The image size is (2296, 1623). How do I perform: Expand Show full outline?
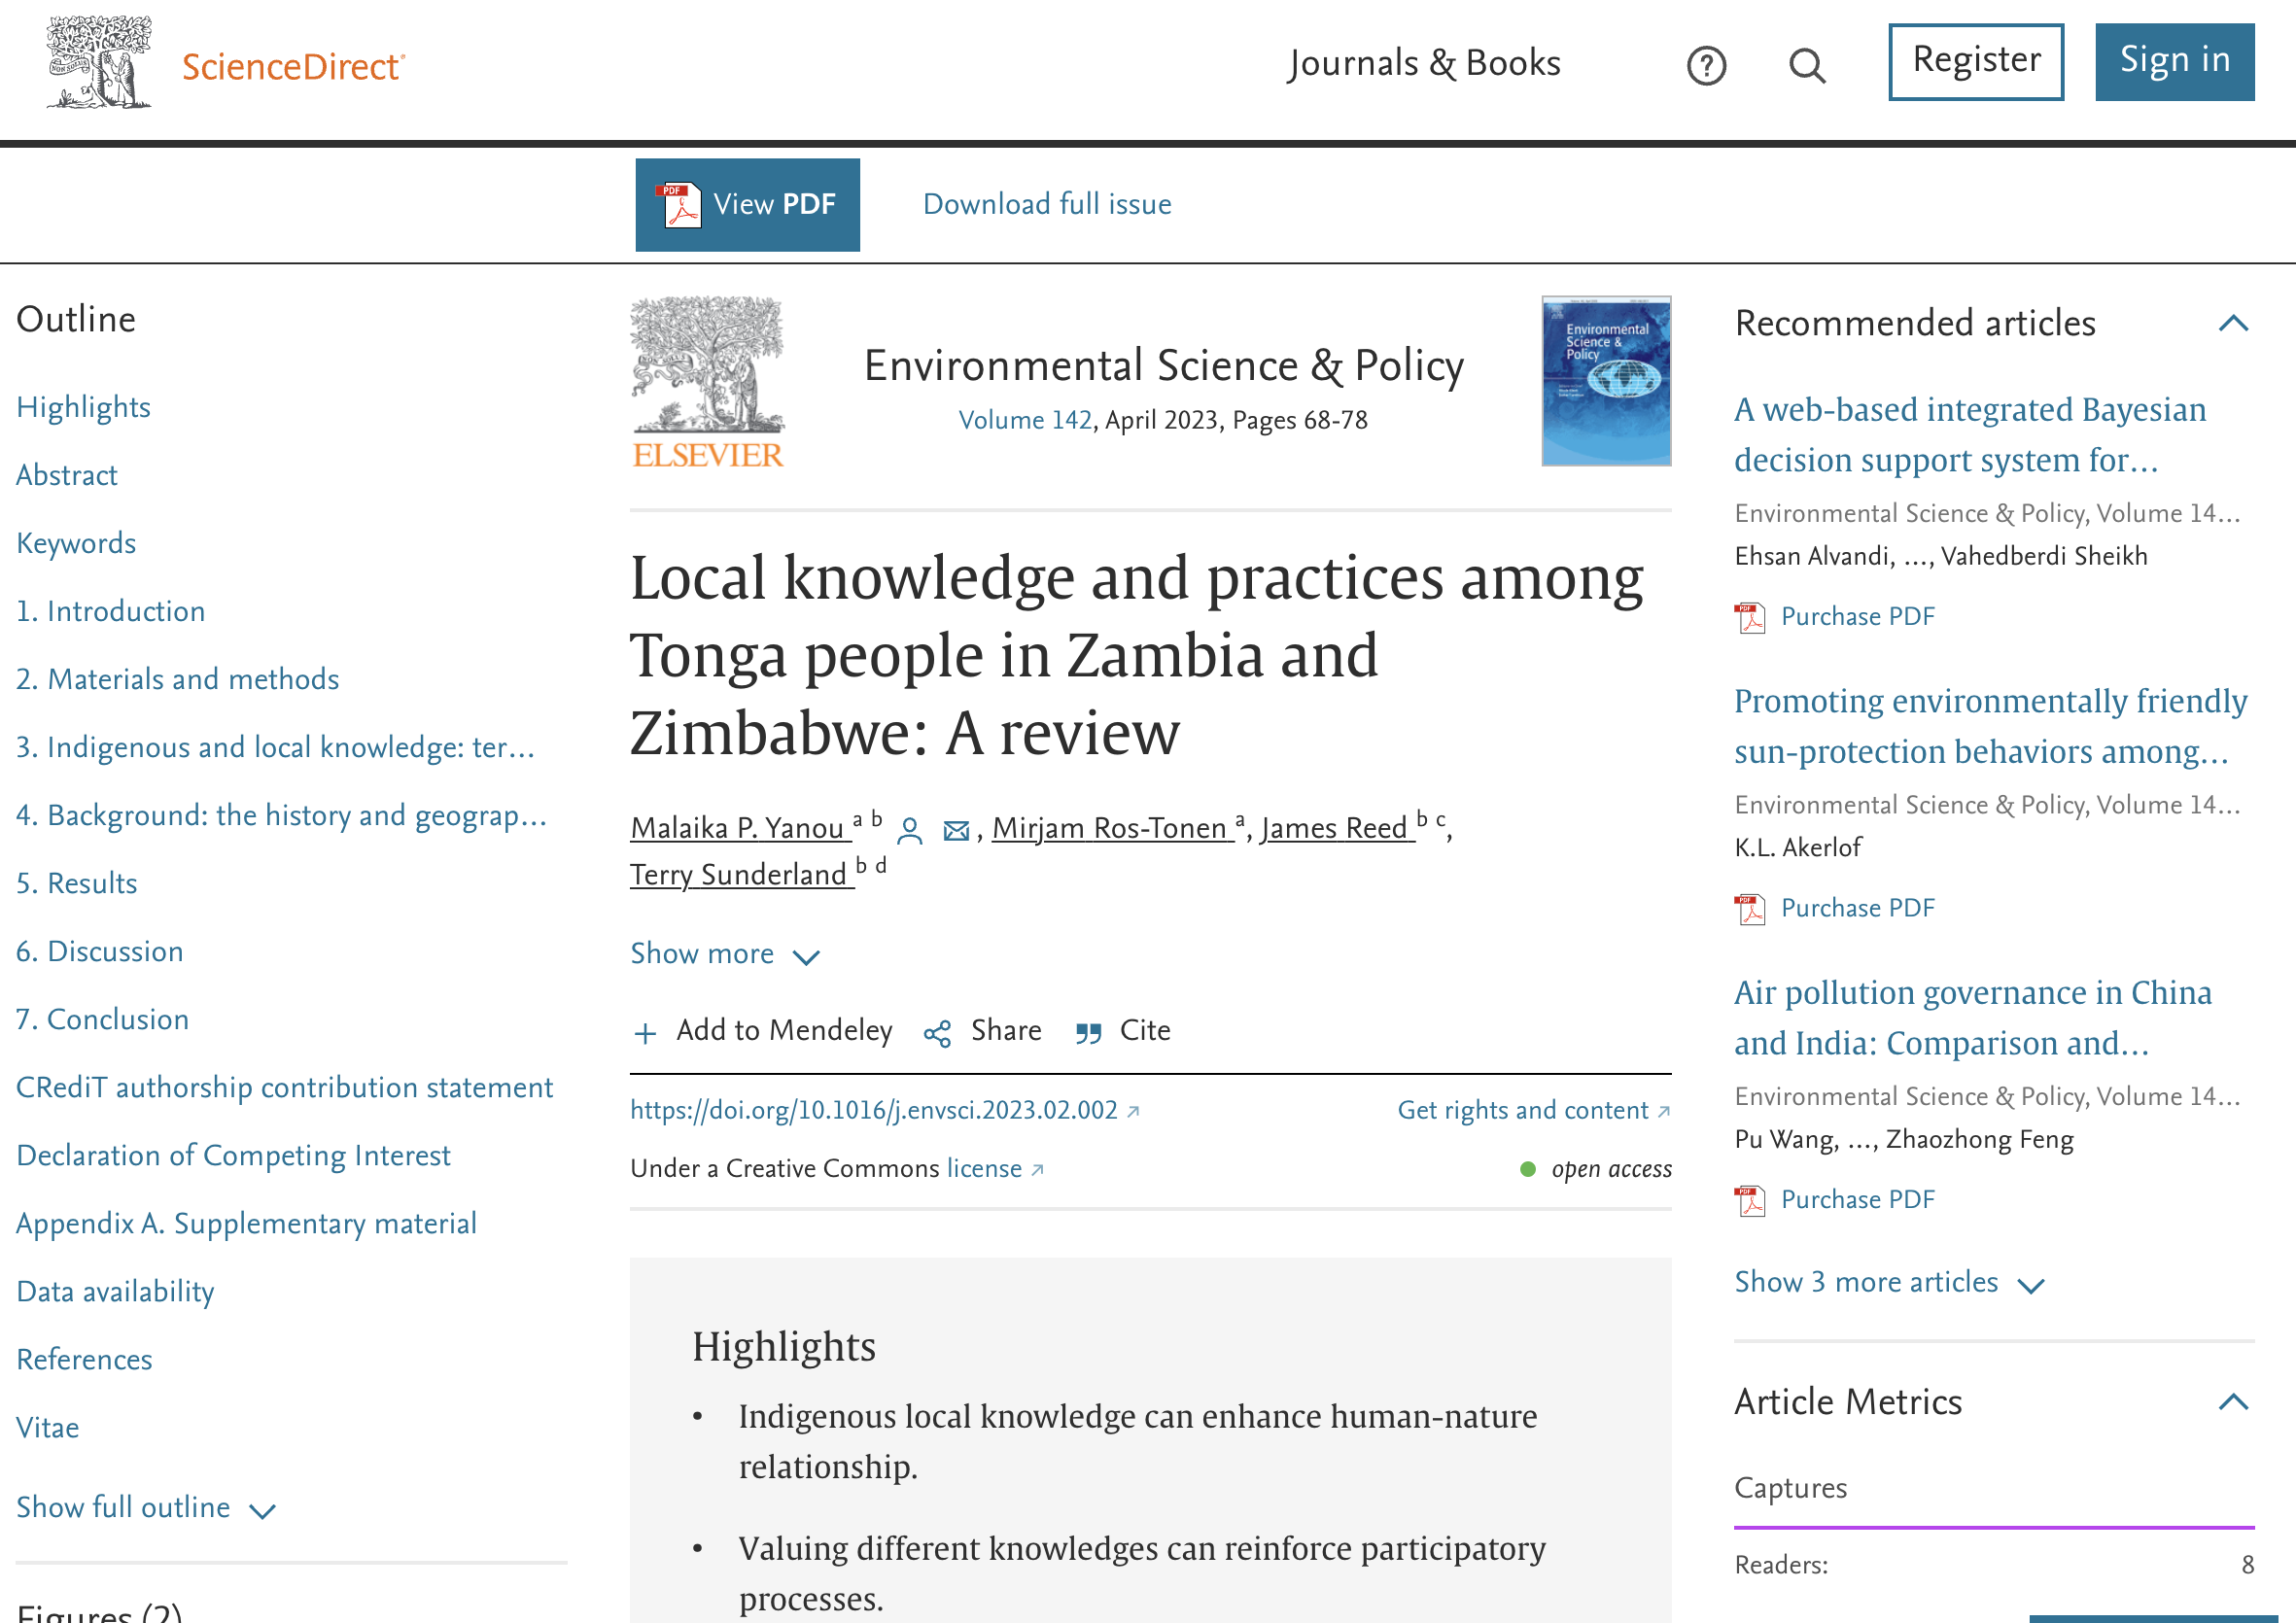click(x=146, y=1507)
